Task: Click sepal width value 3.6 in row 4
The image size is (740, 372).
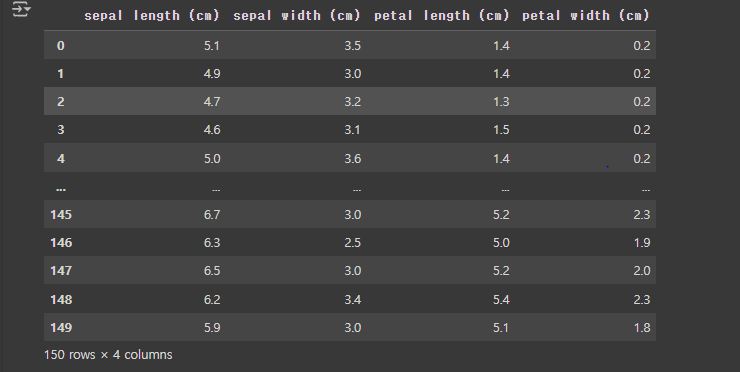Action: [x=353, y=159]
